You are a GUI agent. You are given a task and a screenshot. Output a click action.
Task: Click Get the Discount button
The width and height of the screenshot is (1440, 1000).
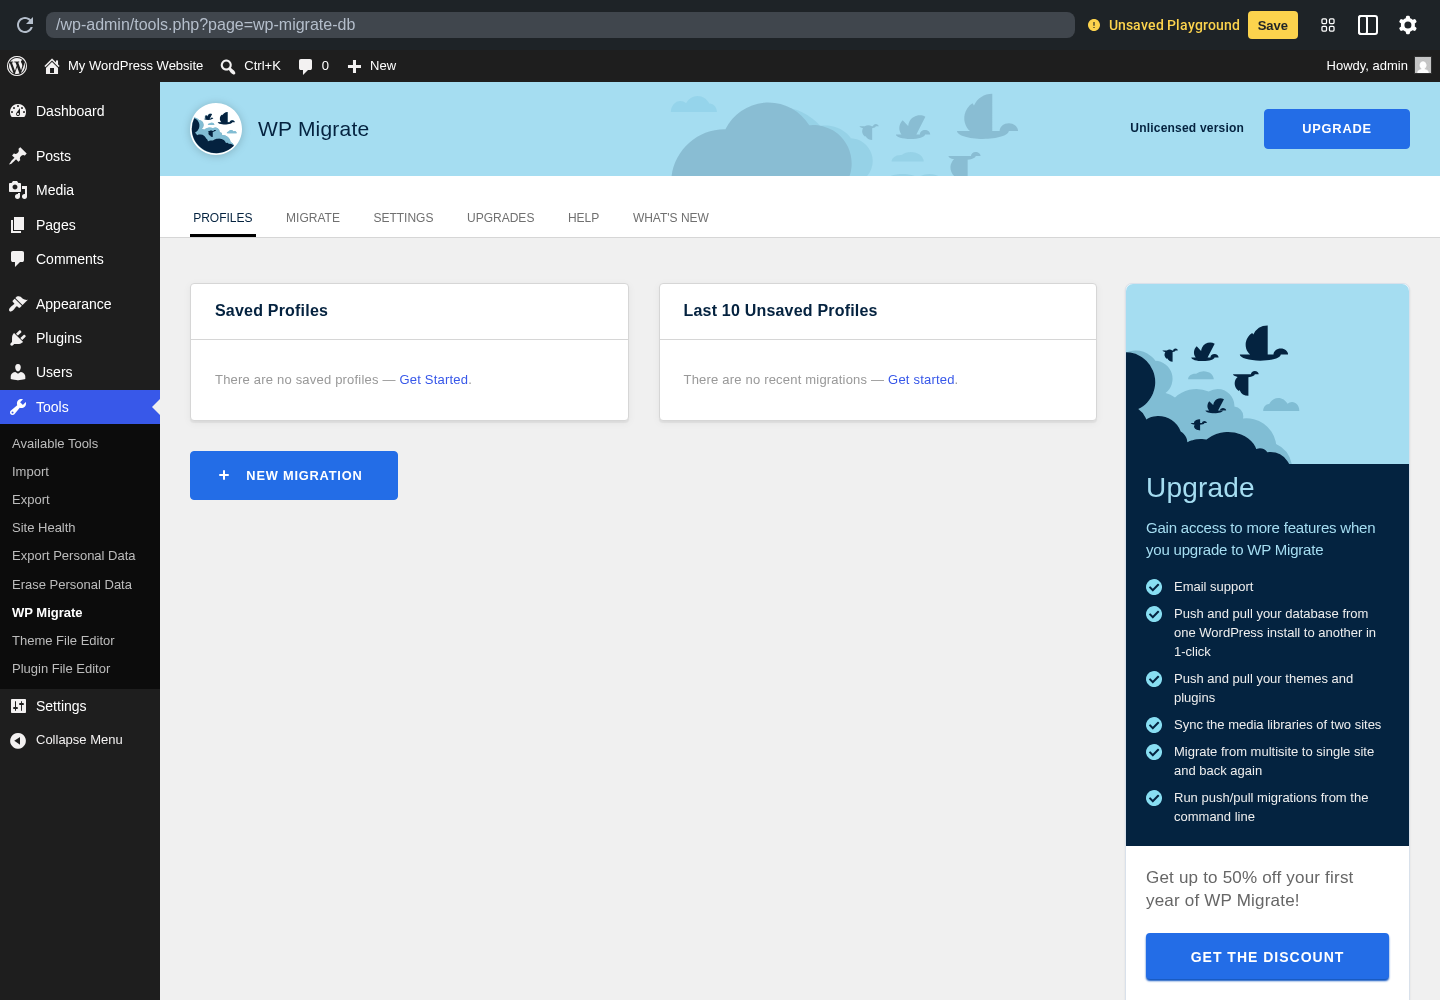pyautogui.click(x=1267, y=957)
